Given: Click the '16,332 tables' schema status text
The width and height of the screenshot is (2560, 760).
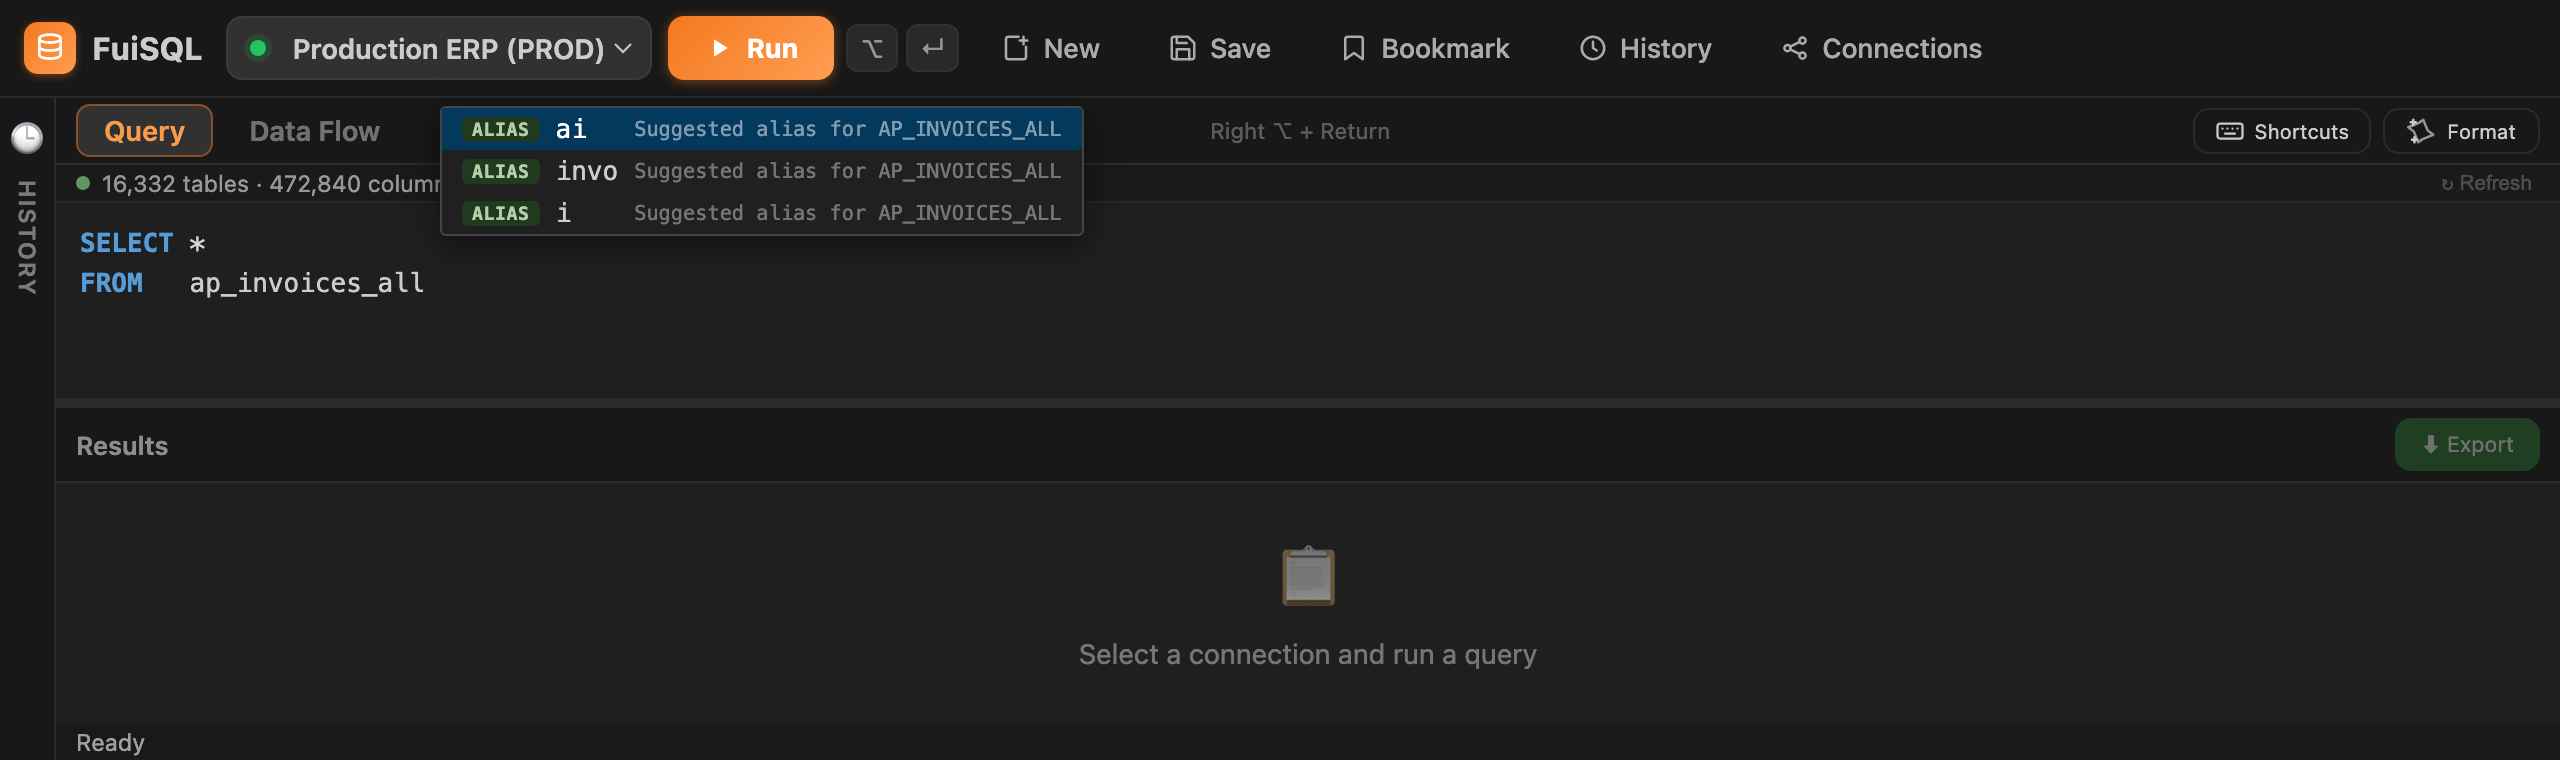Looking at the screenshot, I should click(x=175, y=184).
